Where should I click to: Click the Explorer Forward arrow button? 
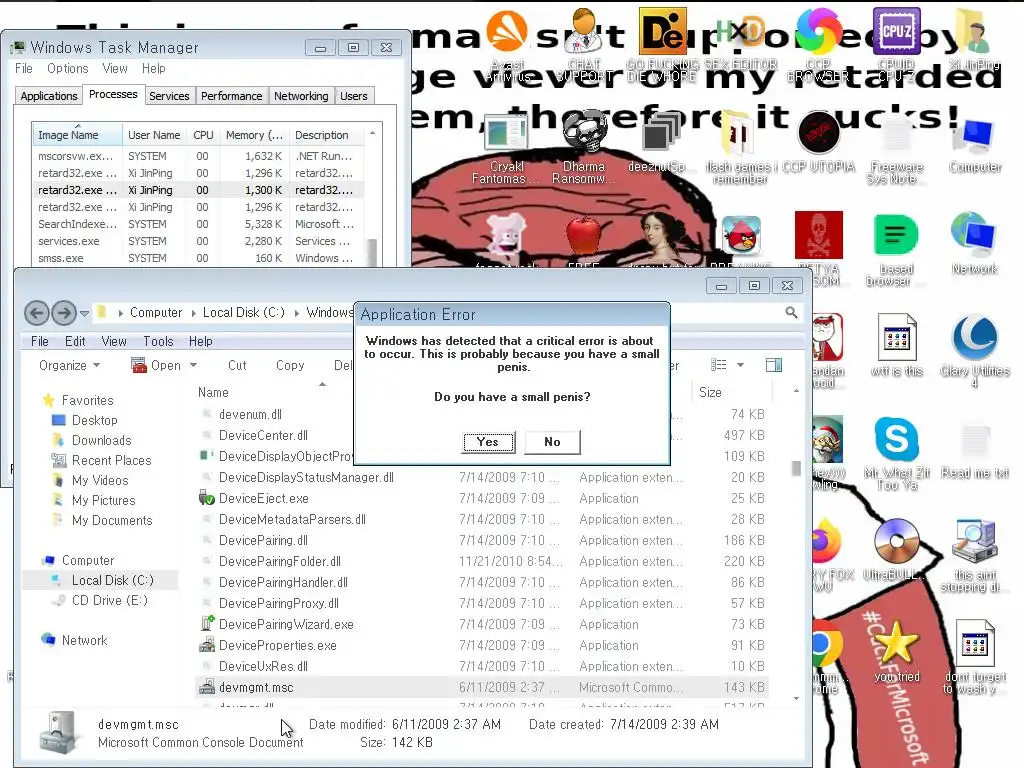[63, 313]
